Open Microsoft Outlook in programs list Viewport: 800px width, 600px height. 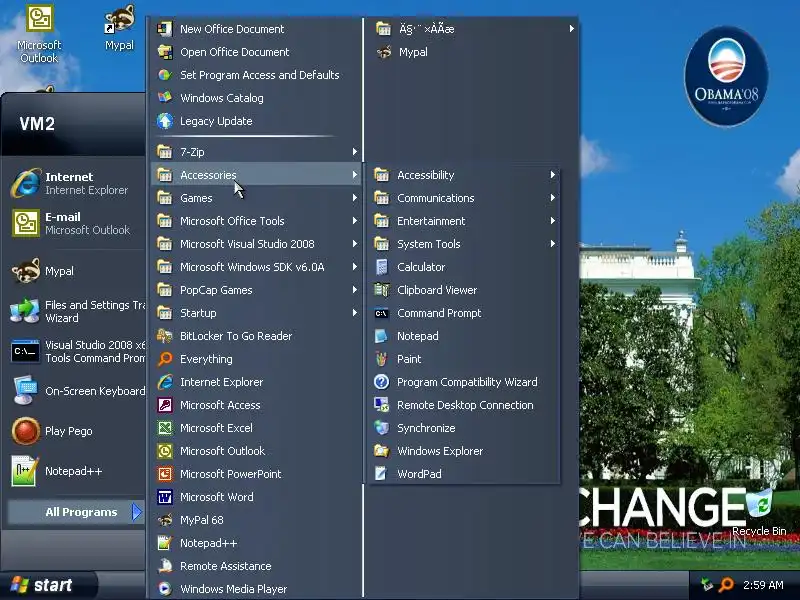pyautogui.click(x=256, y=451)
